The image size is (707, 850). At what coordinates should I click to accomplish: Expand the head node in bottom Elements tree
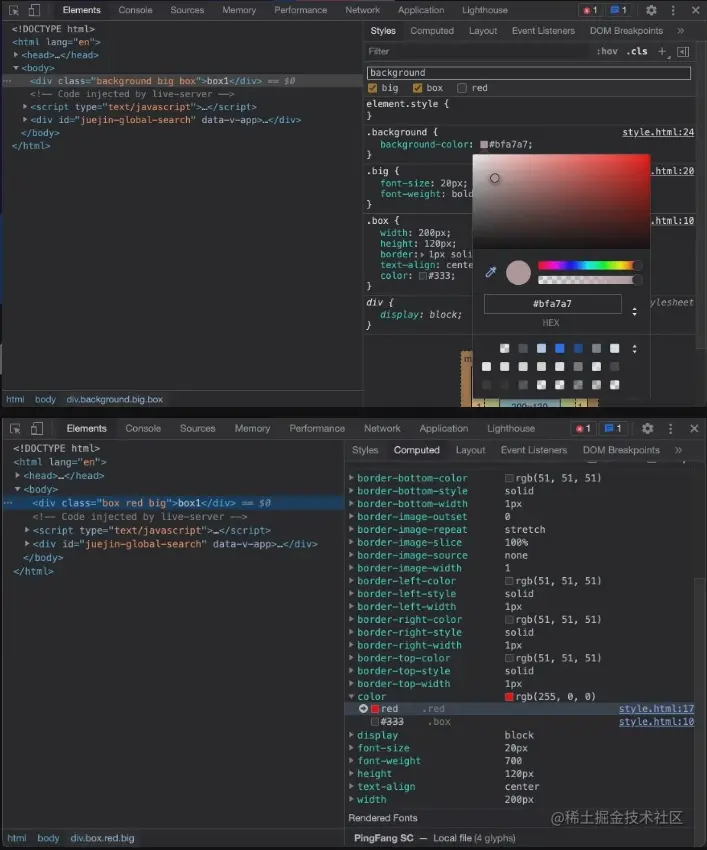tap(17, 475)
